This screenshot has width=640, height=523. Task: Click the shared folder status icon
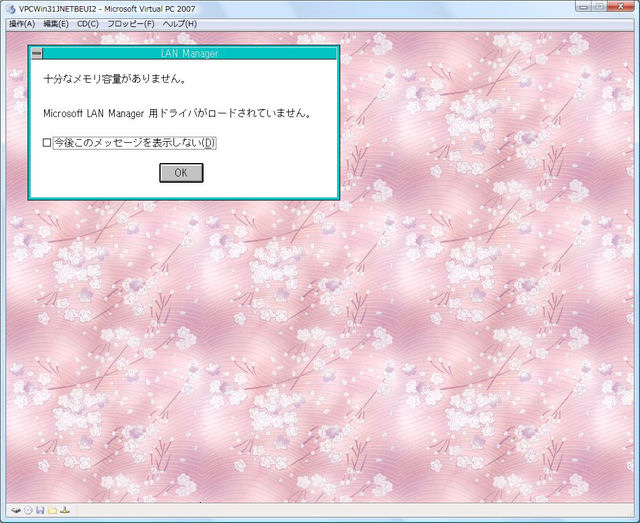click(x=52, y=510)
